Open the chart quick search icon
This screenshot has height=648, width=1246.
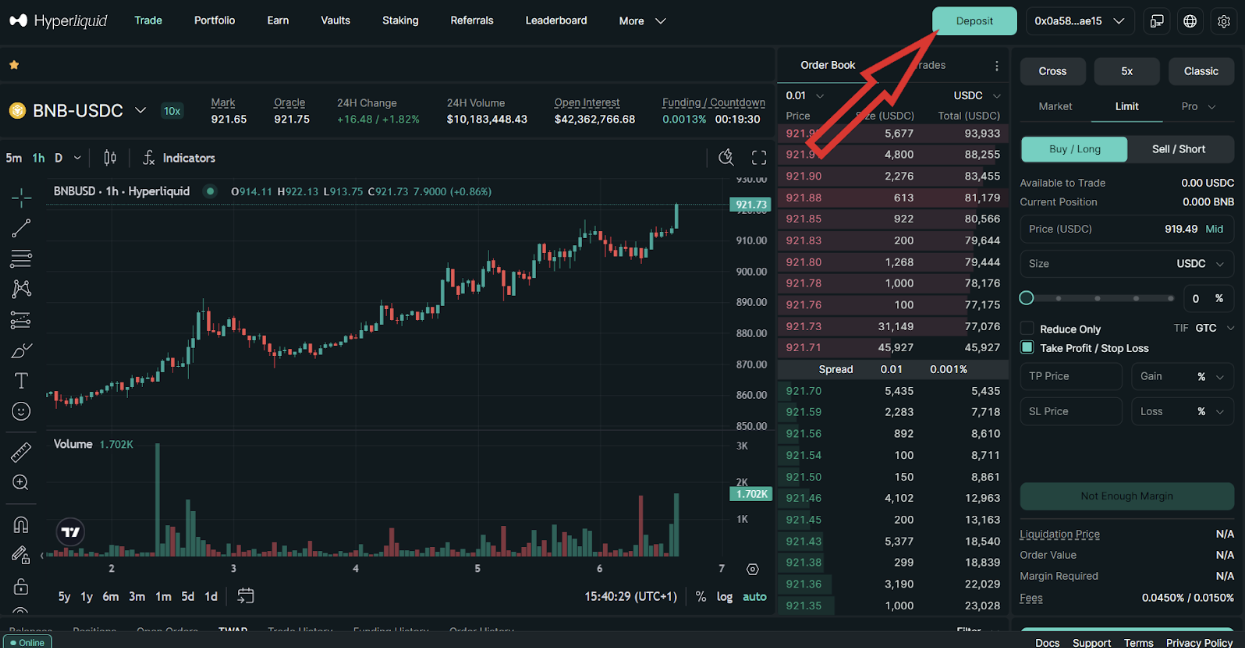pos(727,158)
